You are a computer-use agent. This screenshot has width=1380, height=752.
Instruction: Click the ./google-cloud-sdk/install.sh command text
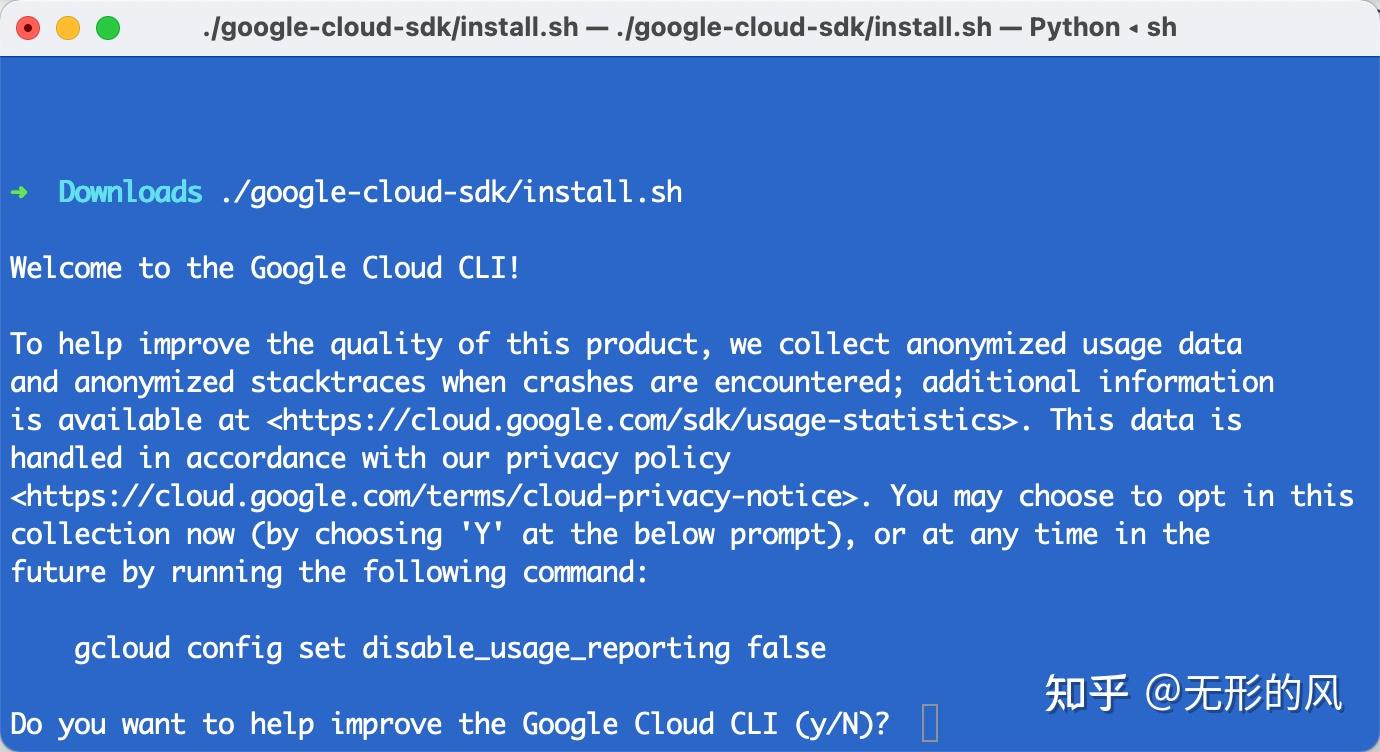450,191
